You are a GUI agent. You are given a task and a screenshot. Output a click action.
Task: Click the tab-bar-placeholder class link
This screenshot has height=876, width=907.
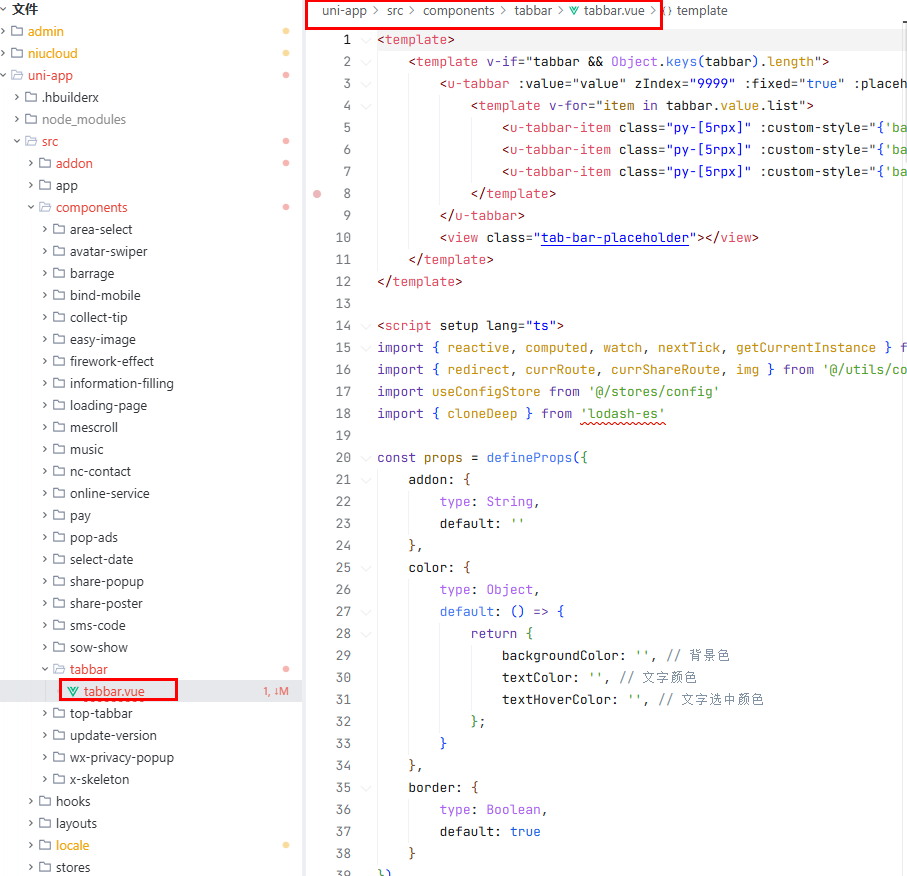pos(615,237)
